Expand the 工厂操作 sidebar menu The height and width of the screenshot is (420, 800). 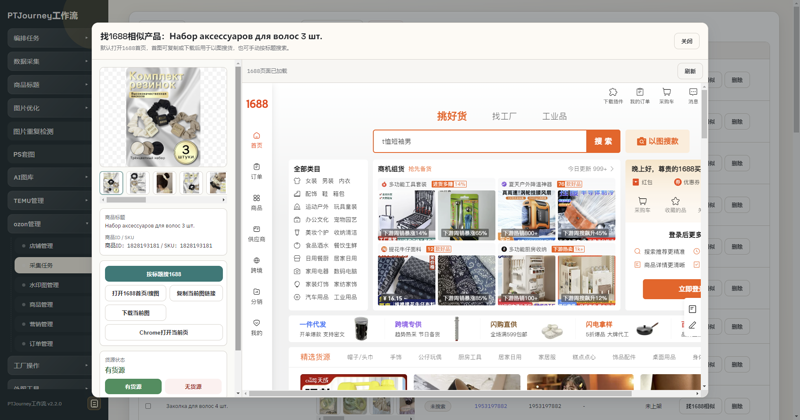point(49,365)
